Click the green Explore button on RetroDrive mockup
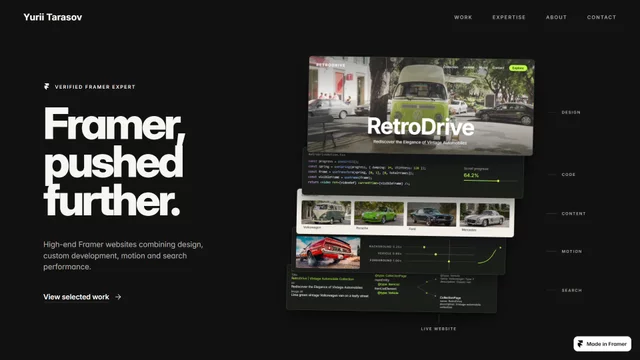The width and height of the screenshot is (640, 360). coord(518,68)
